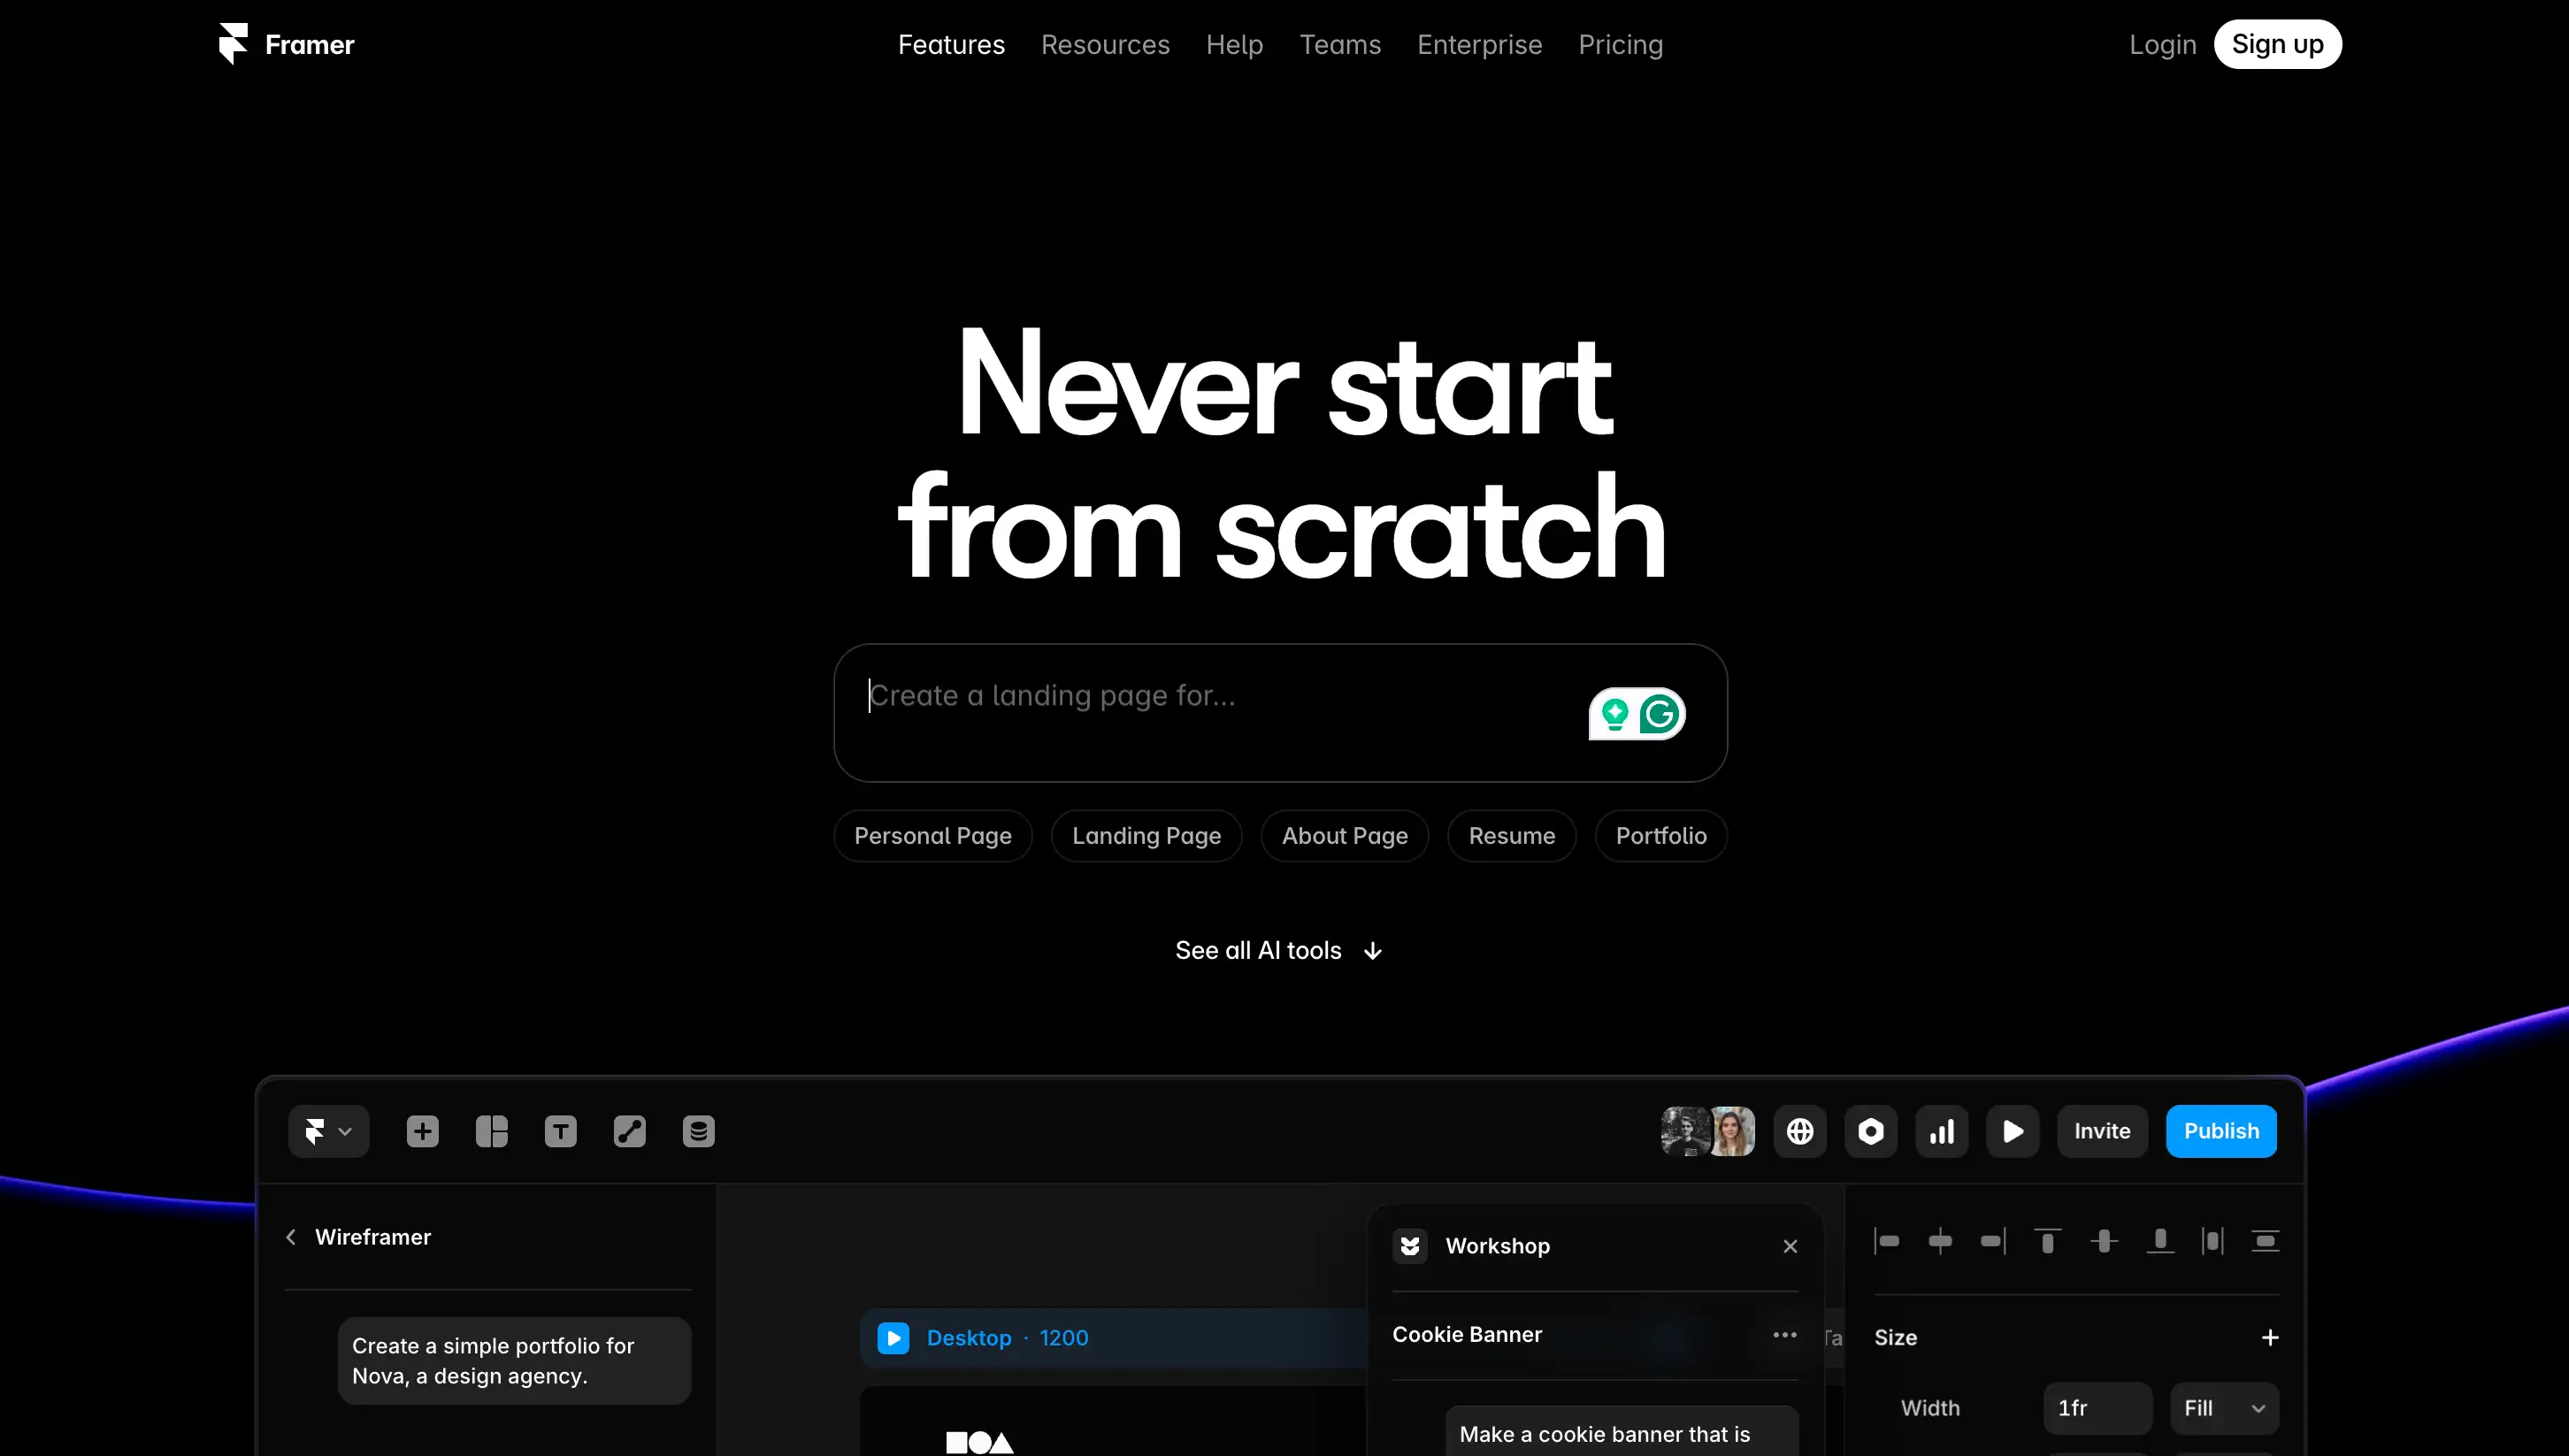Click the Insert plus tool in the editor toolbar

coord(422,1131)
